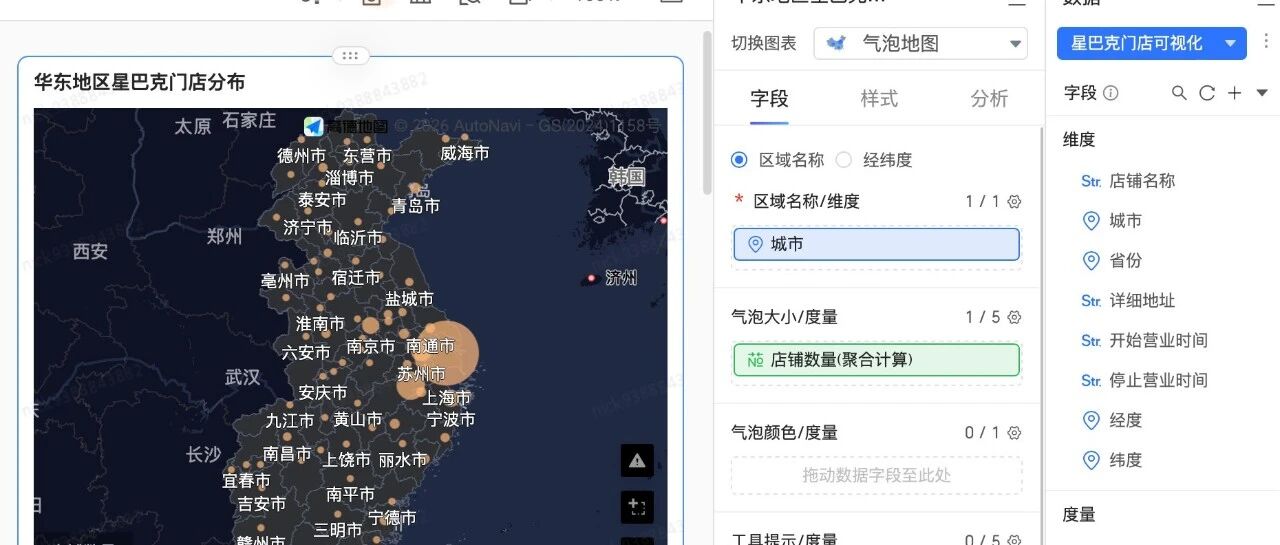This screenshot has height=545, width=1280.
Task: Click the 店铺数量(聚合计算) measure pill
Action: tap(877, 360)
